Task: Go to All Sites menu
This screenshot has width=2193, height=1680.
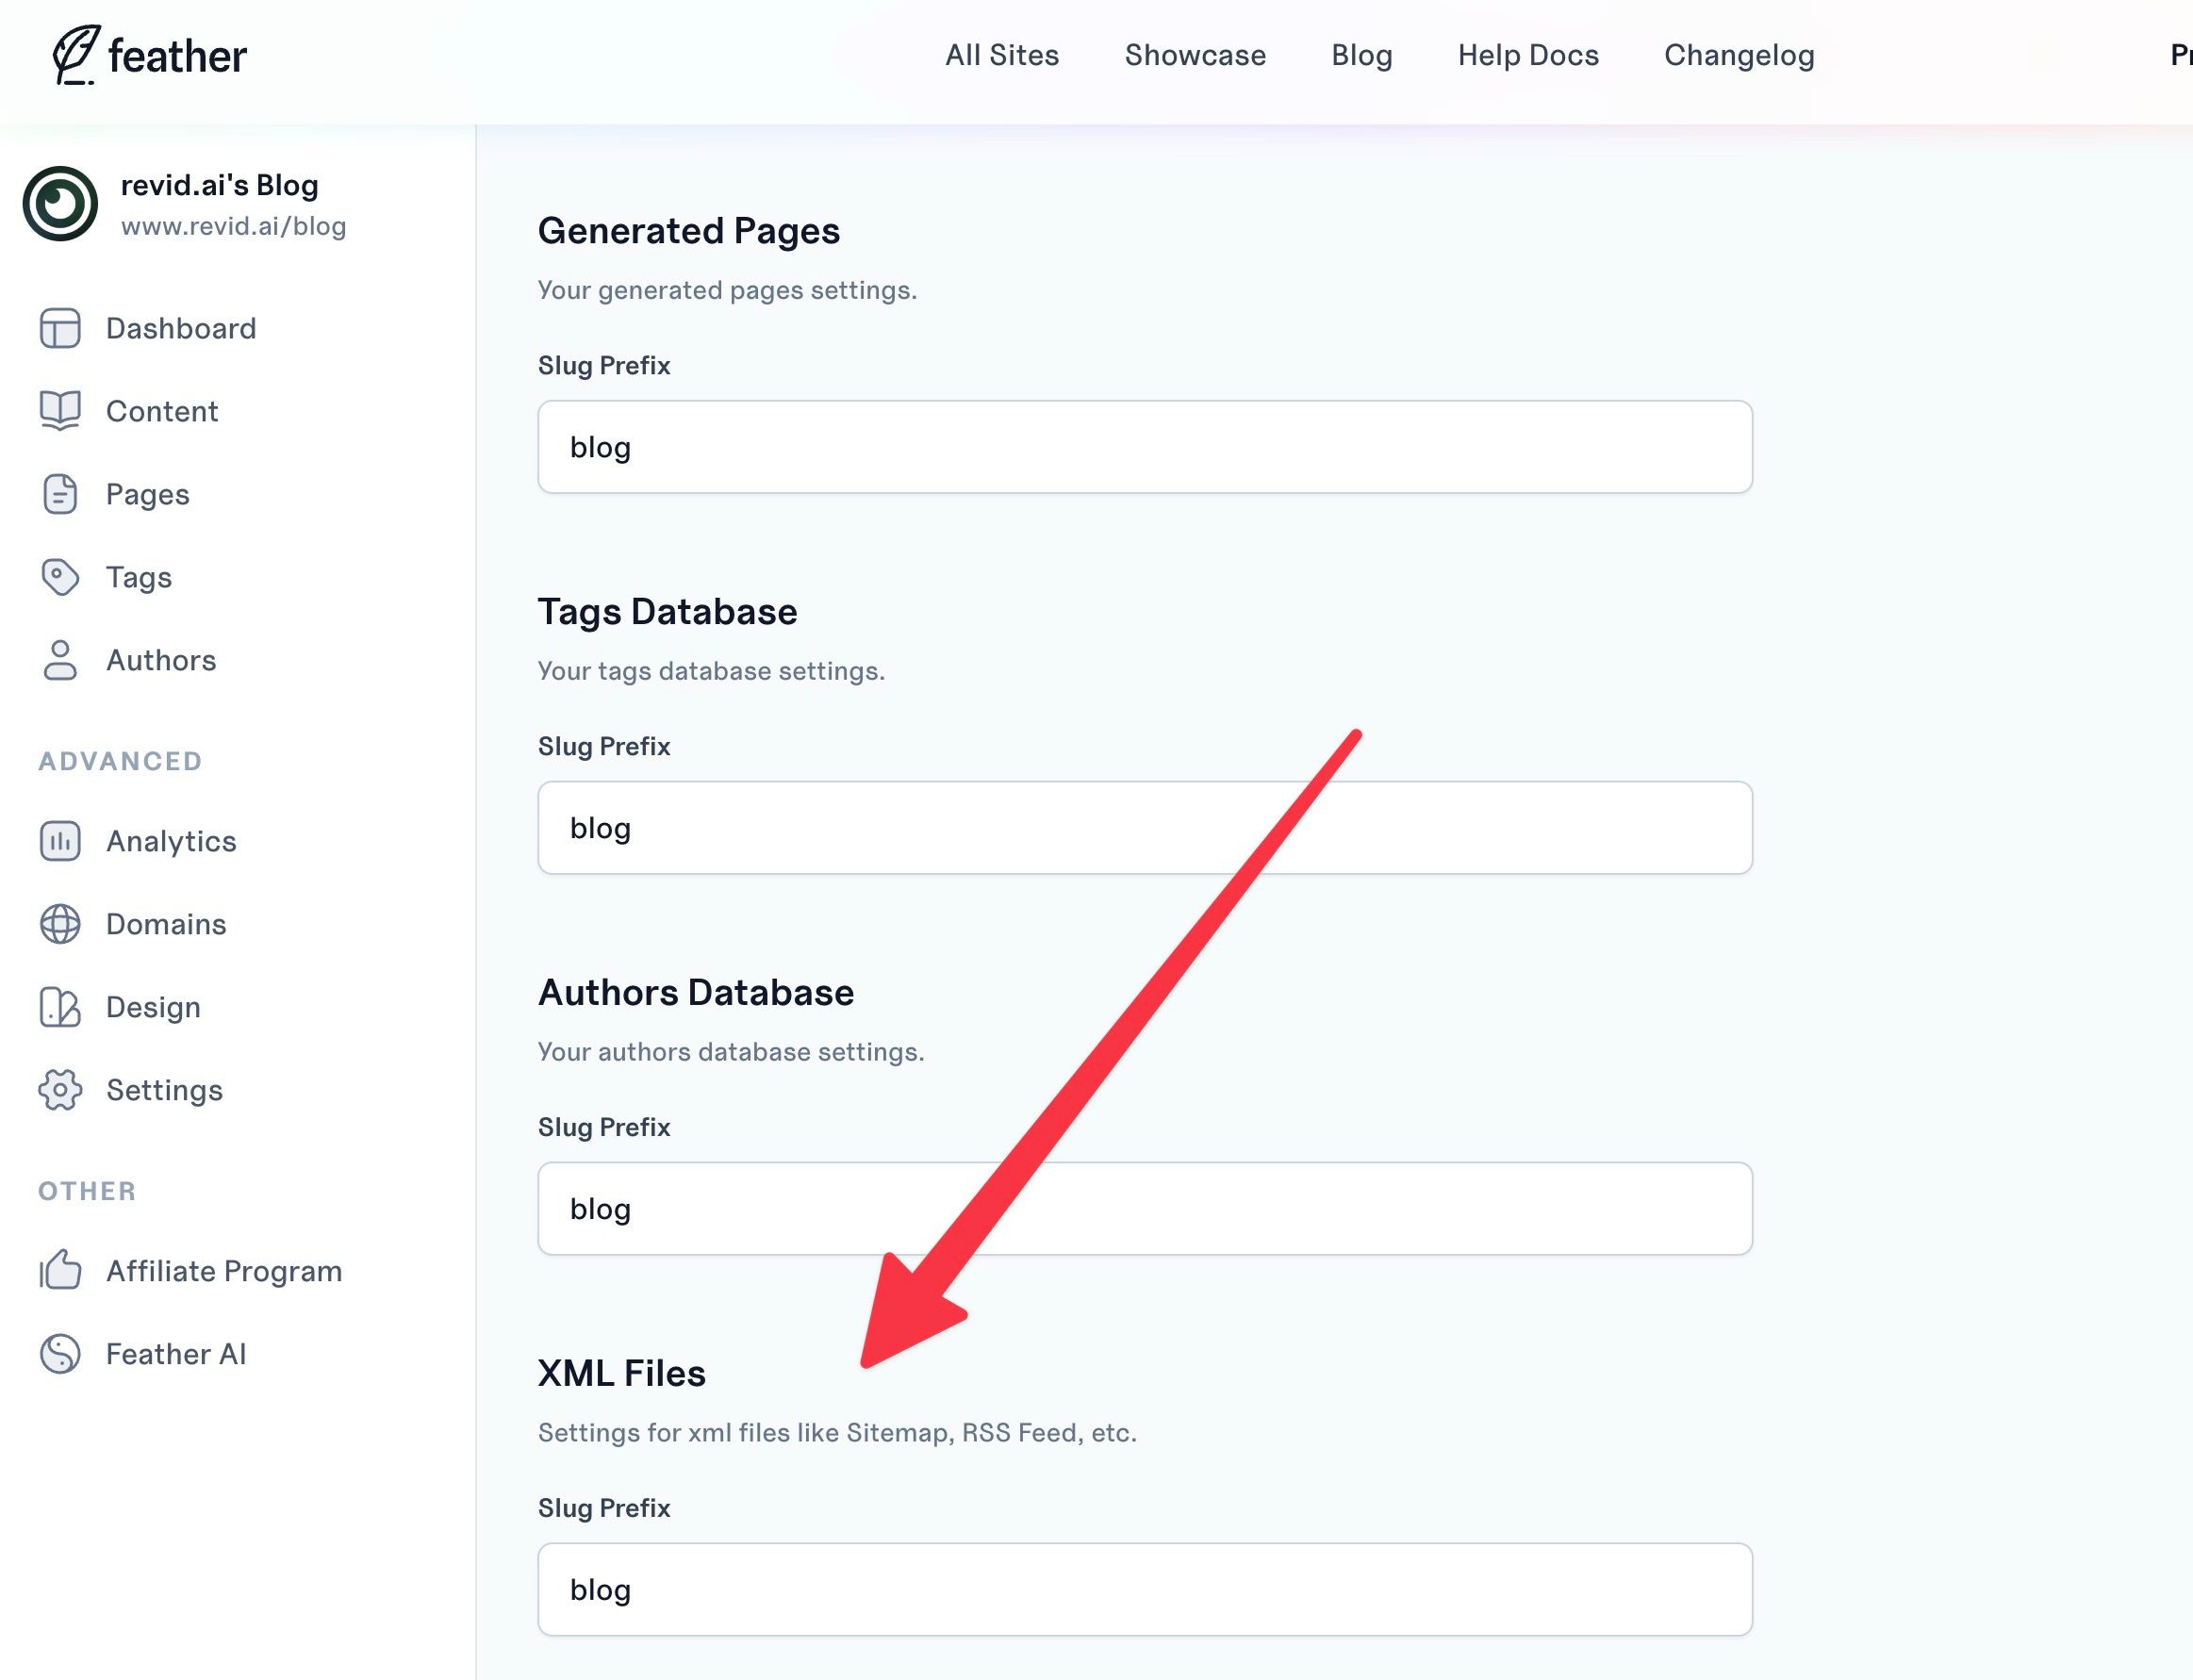Action: pos(1002,55)
